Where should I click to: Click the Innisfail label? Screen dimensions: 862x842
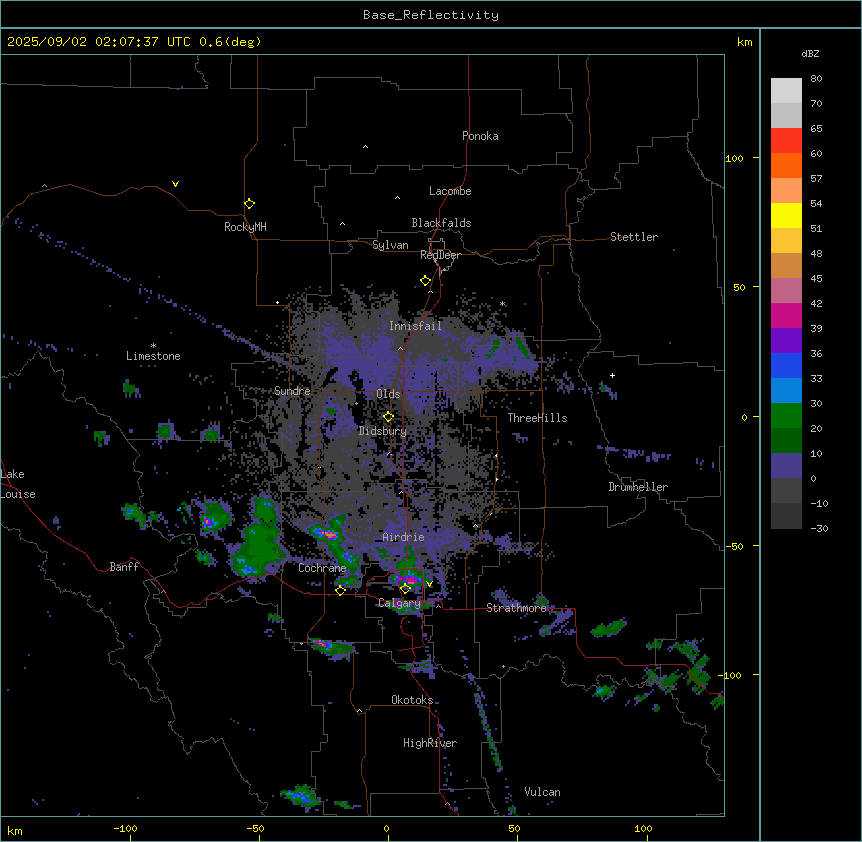point(415,326)
